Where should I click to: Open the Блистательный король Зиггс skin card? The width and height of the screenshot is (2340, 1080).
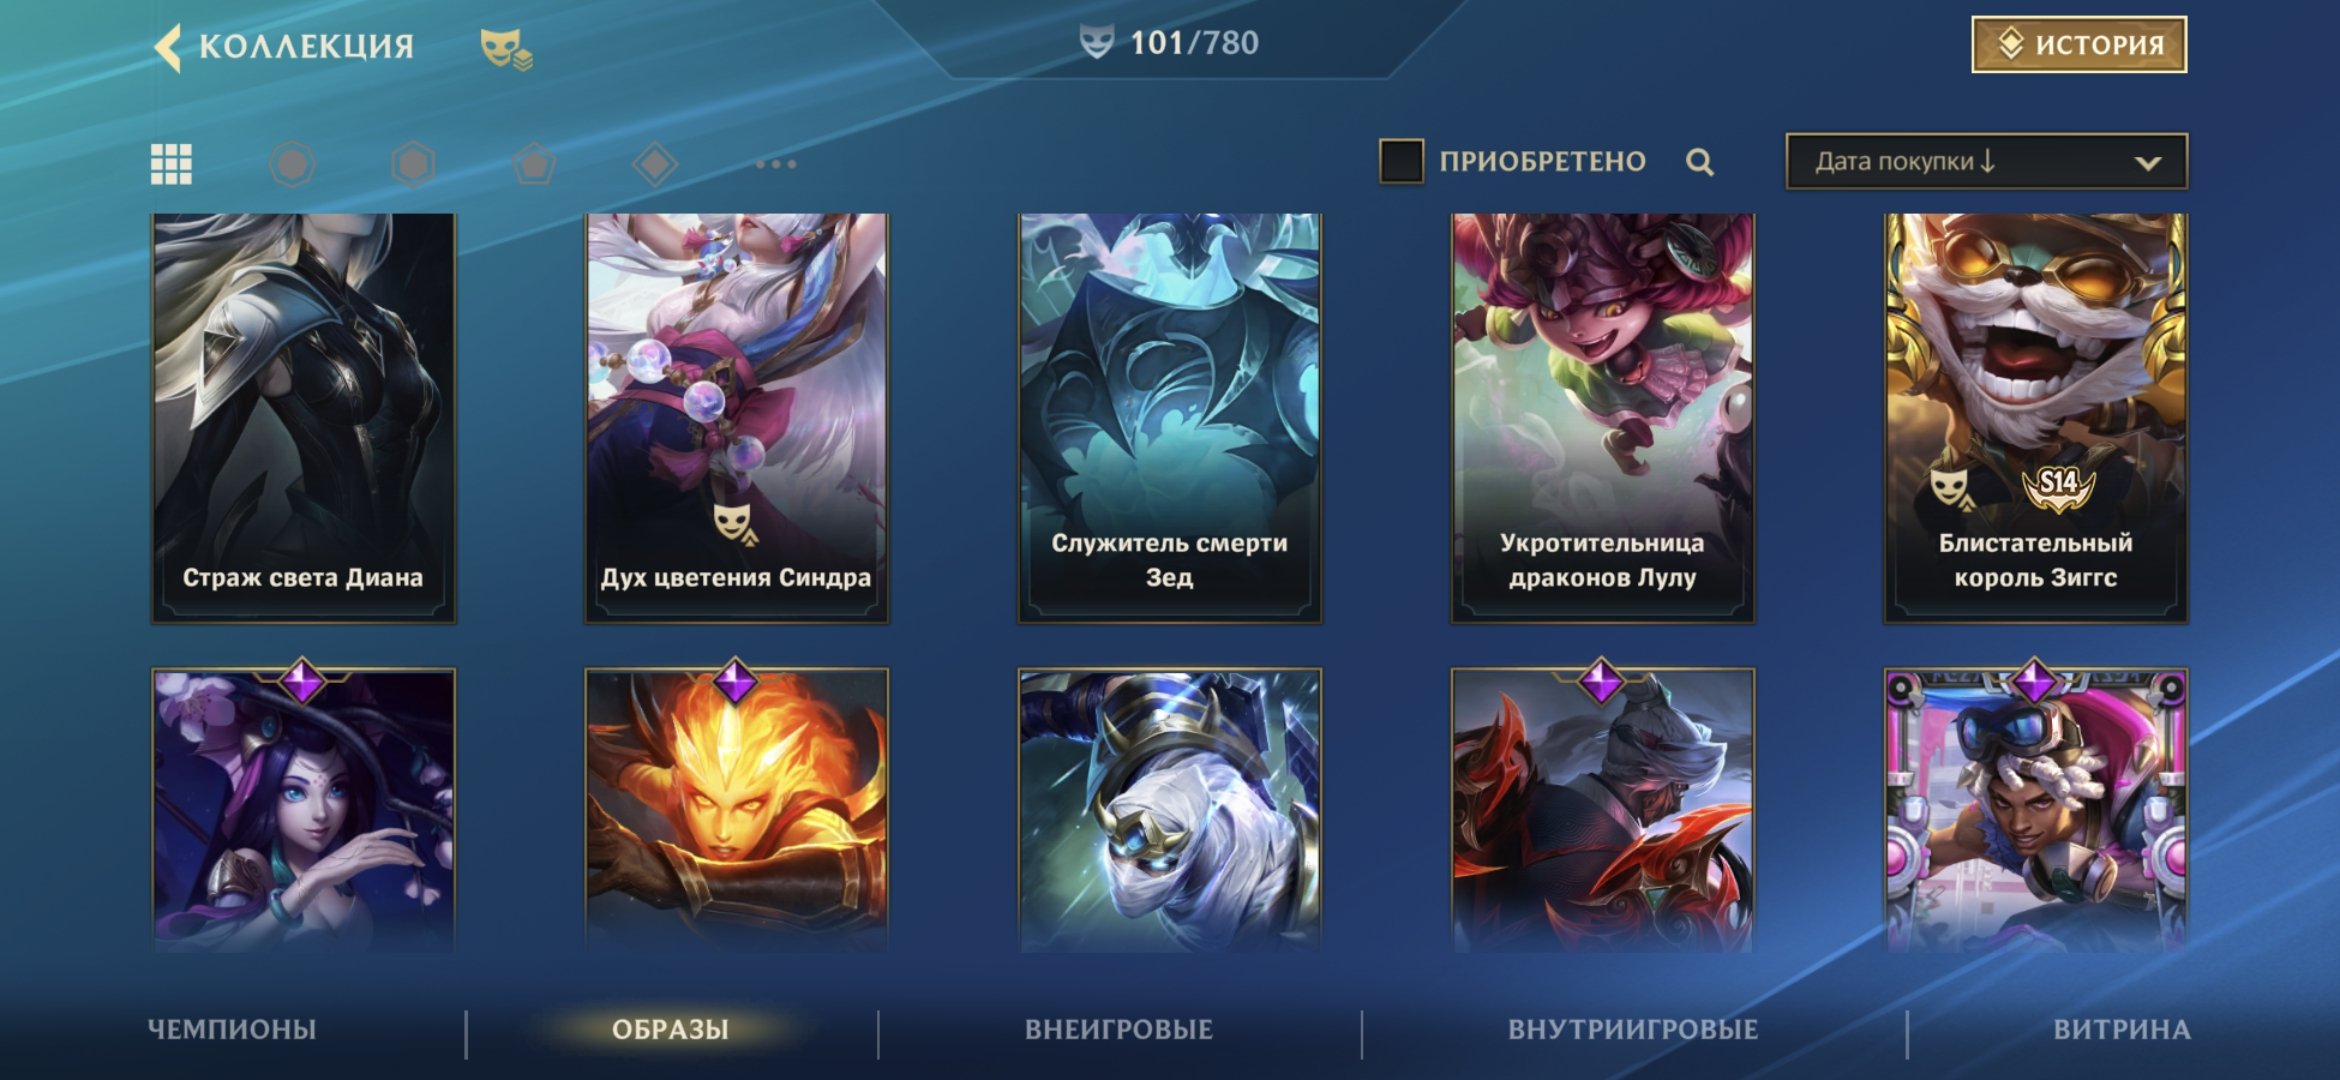point(2036,418)
